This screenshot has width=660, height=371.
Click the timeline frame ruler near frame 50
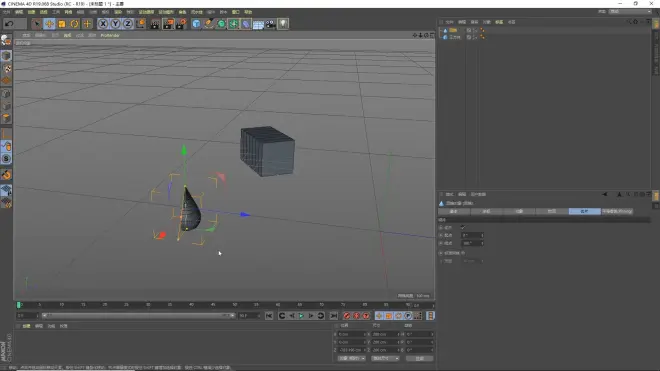pyautogui.click(x=235, y=304)
